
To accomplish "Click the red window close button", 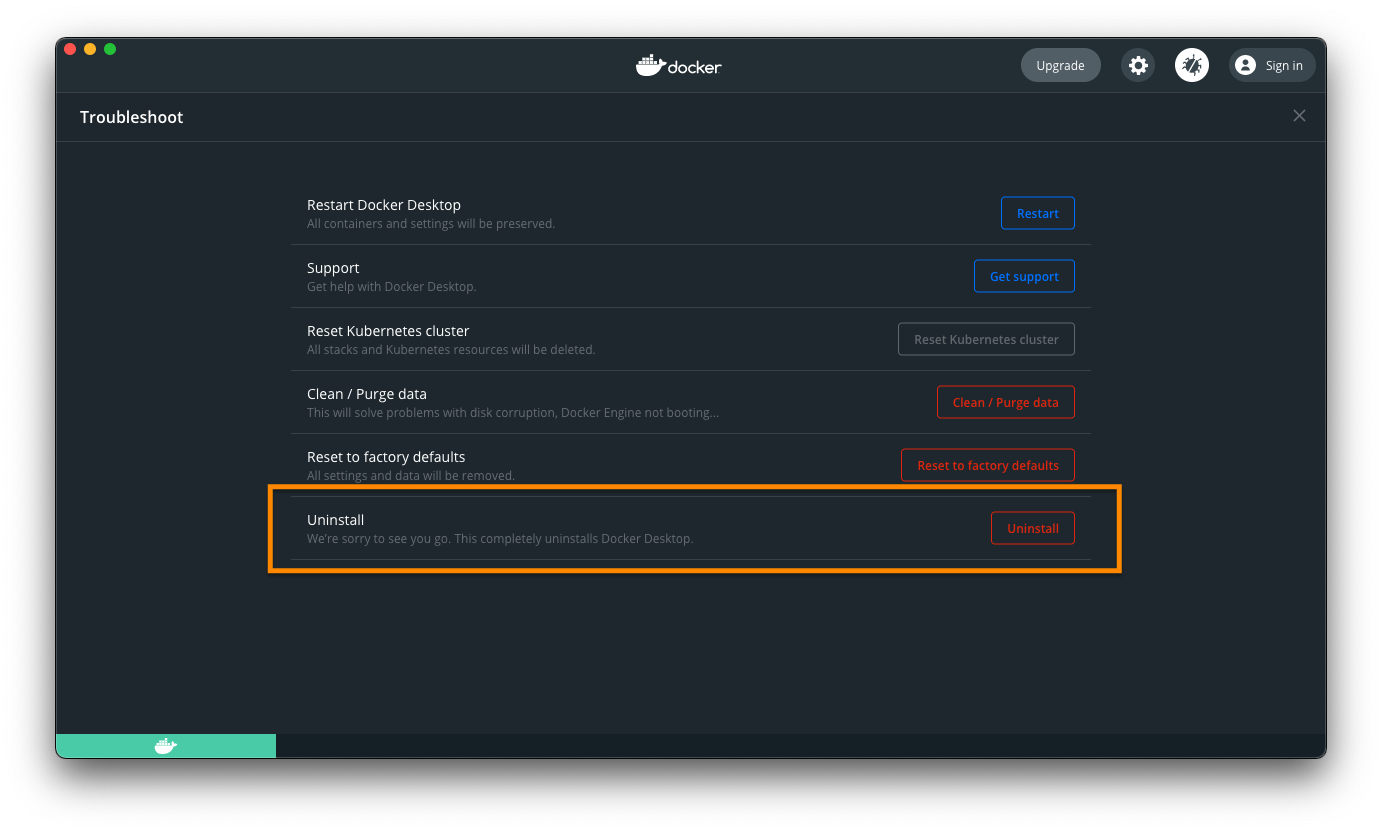I will [70, 49].
